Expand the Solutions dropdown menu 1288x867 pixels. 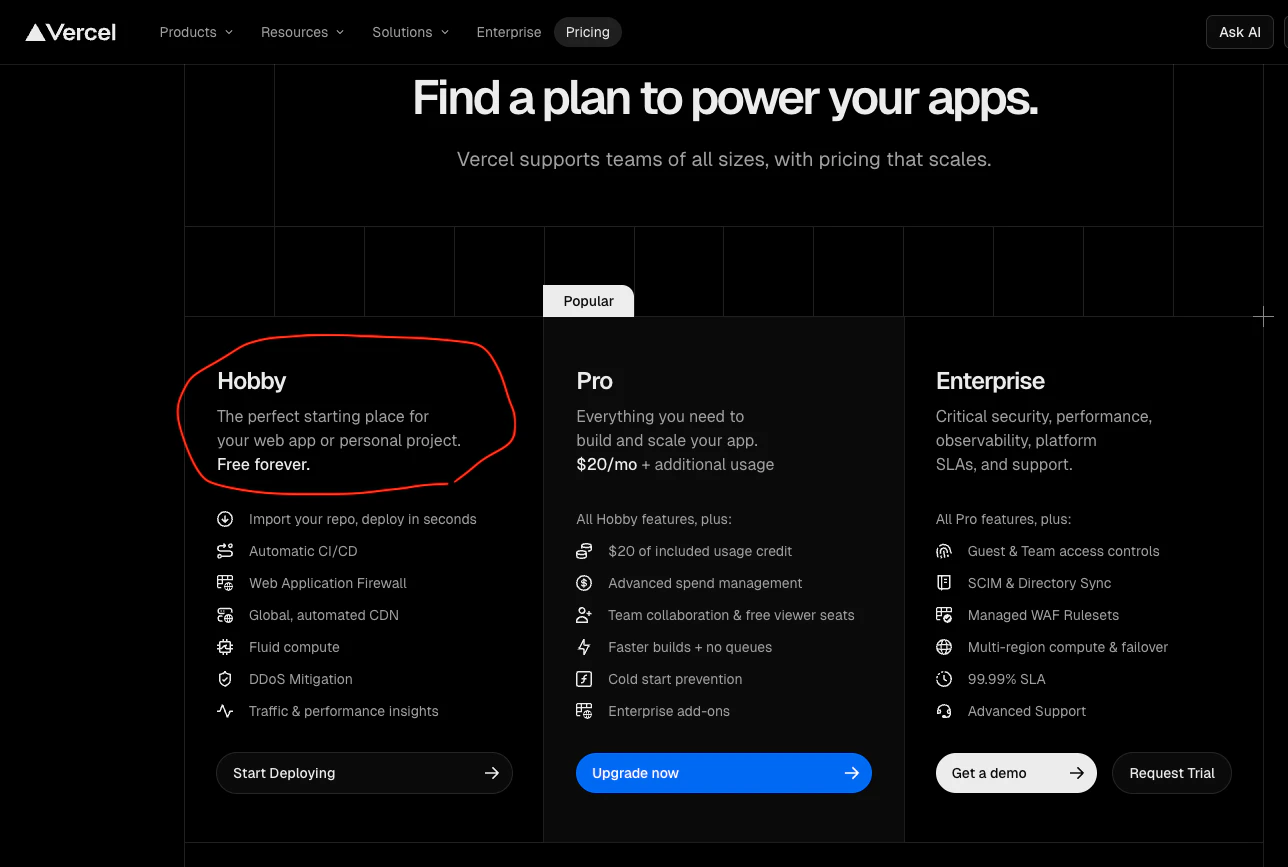410,32
